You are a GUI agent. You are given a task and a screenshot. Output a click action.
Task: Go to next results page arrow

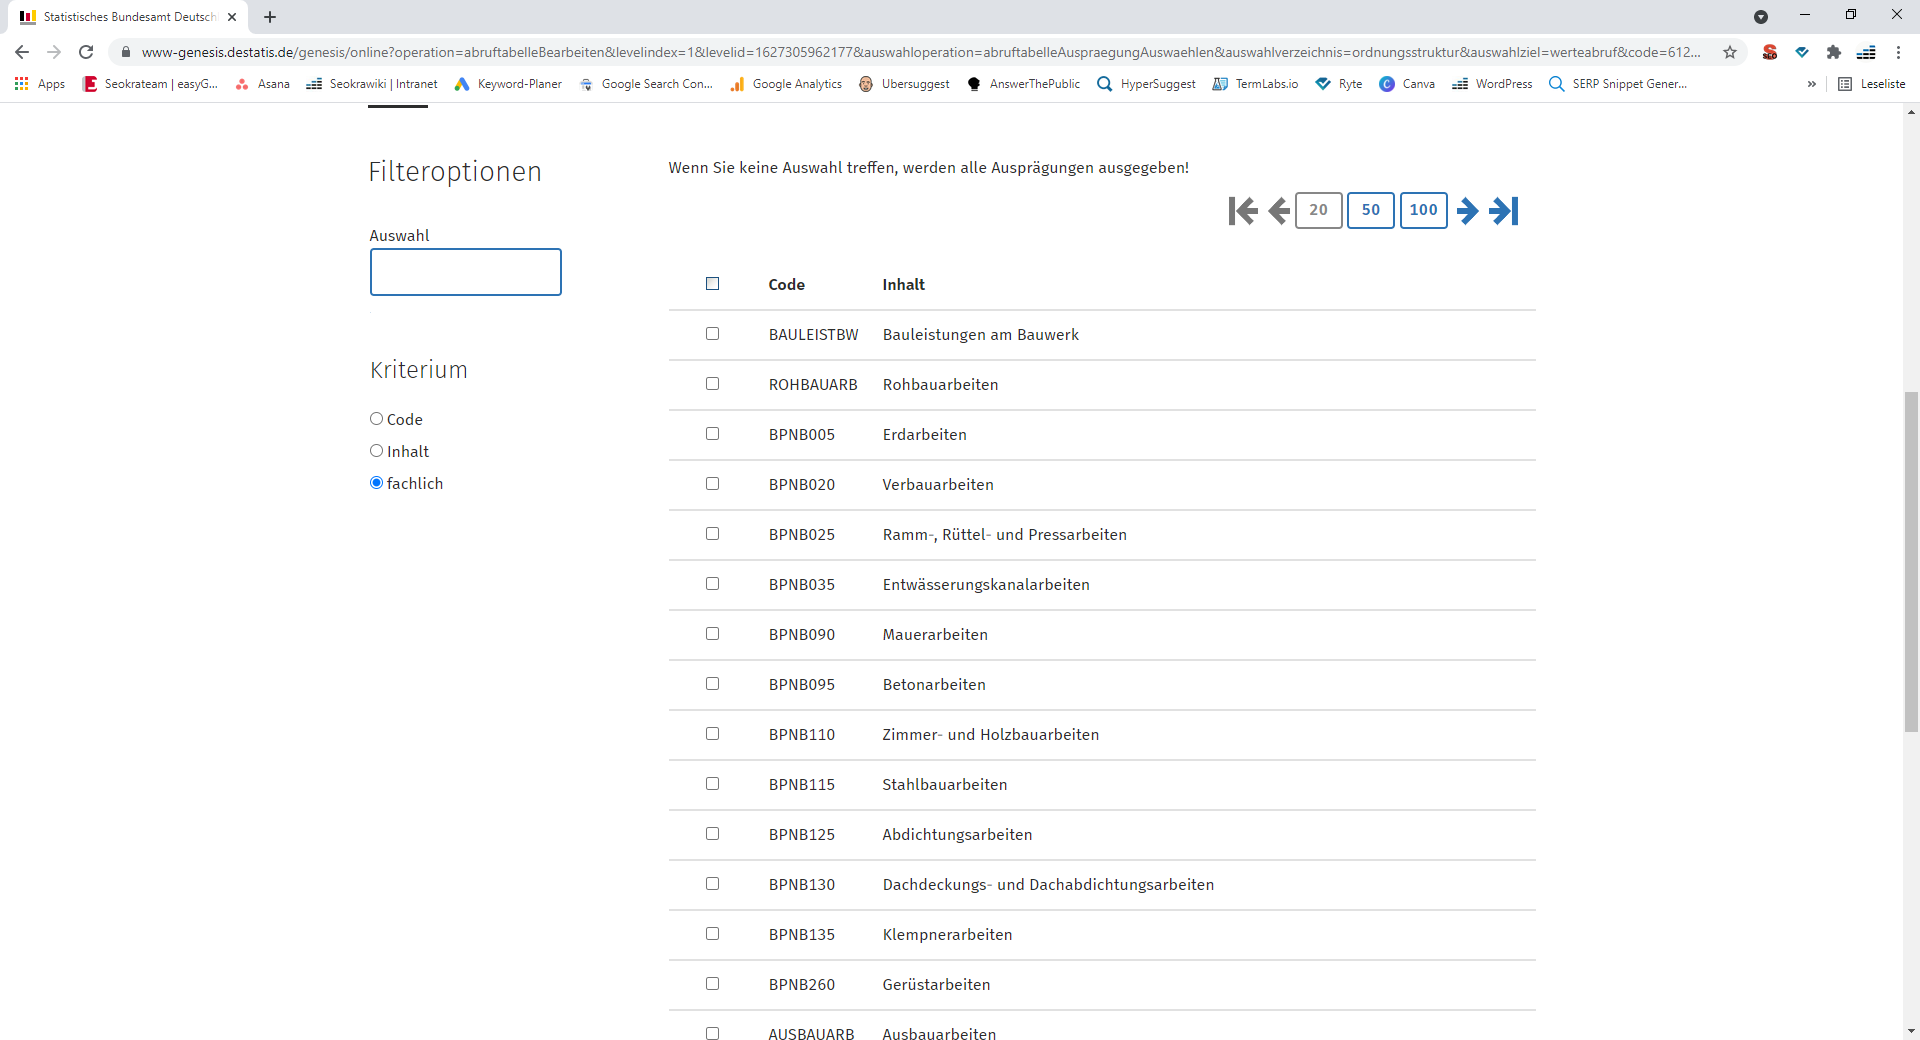pyautogui.click(x=1467, y=211)
